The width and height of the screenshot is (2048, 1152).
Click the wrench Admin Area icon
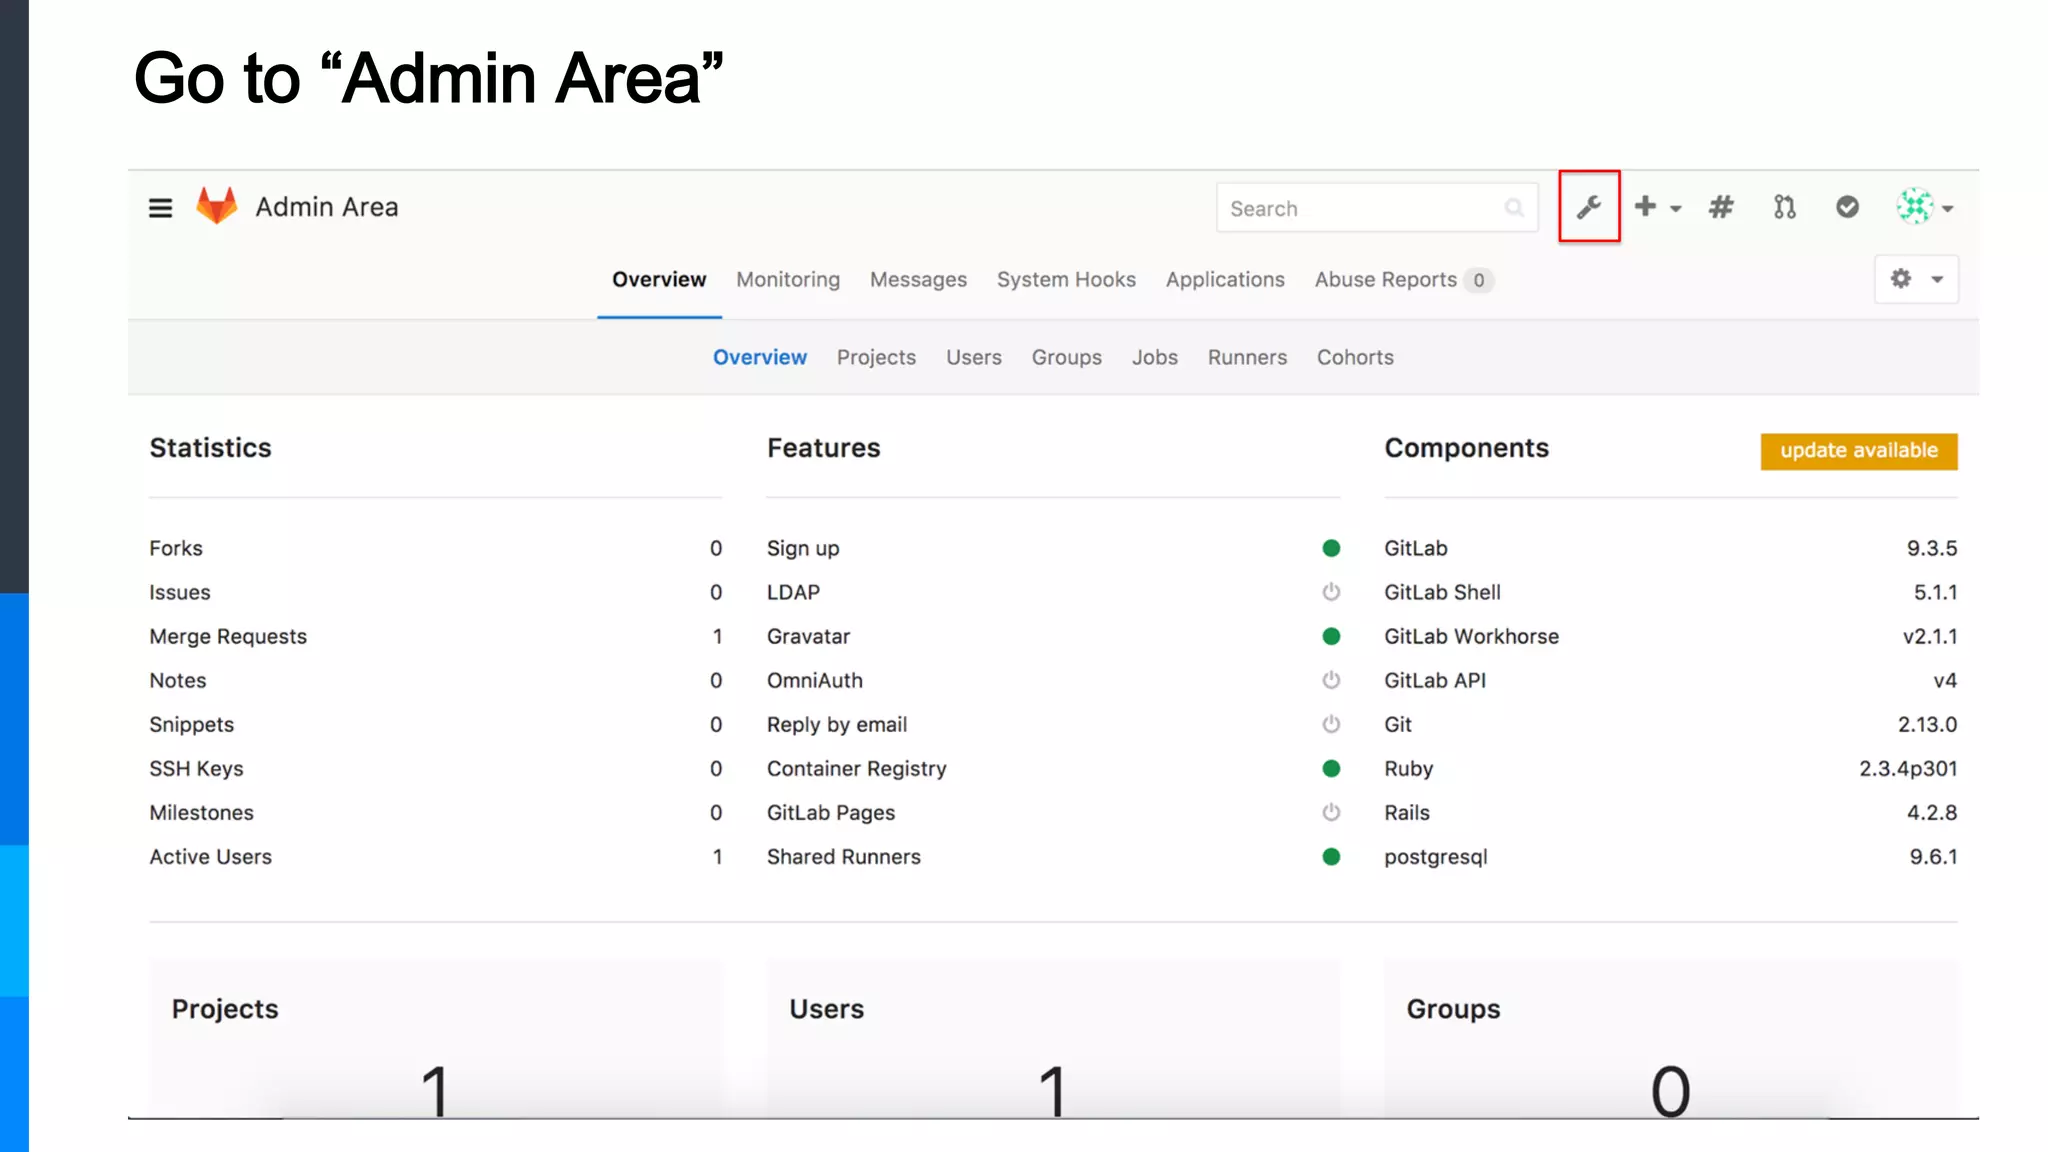coord(1589,207)
